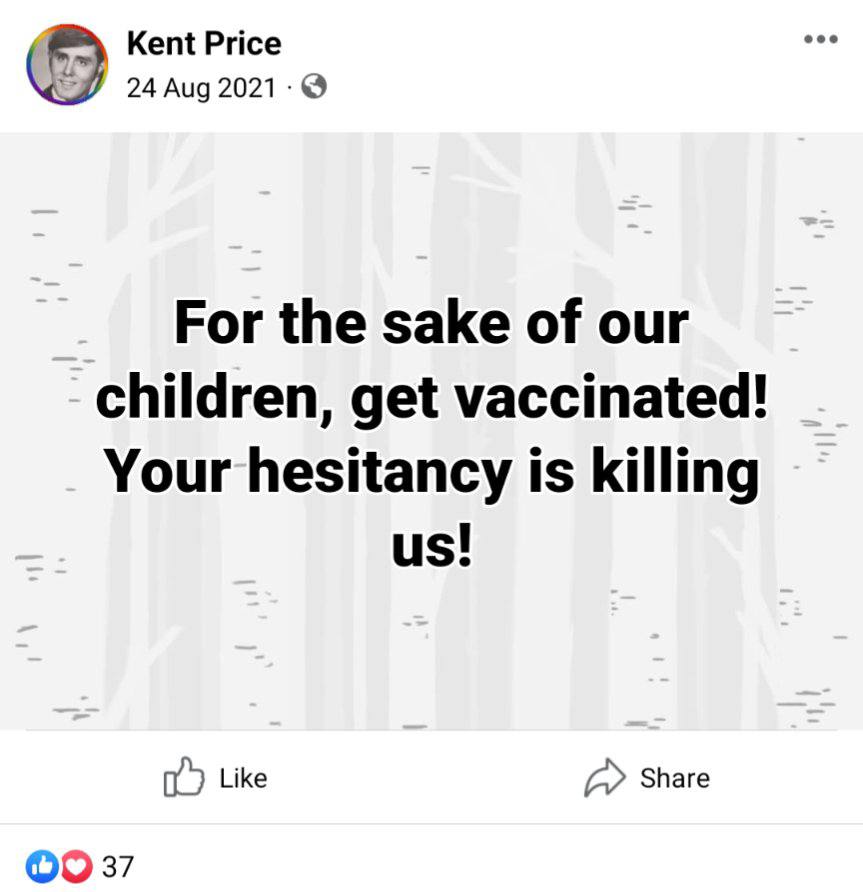Viewport: 863px width, 892px height.
Task: Click the Share arrow icon
Action: [x=605, y=778]
